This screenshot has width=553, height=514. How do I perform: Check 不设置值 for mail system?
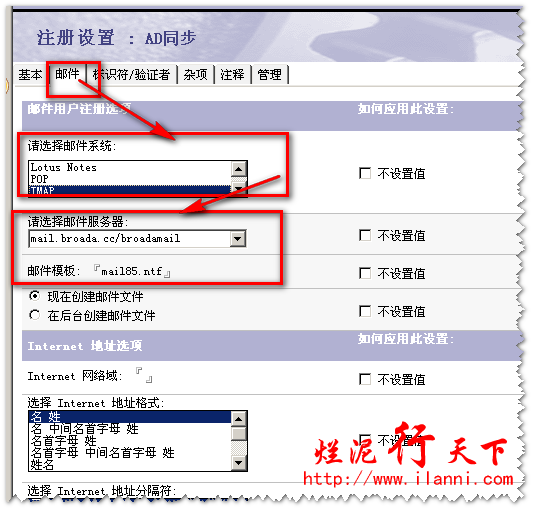coord(365,173)
